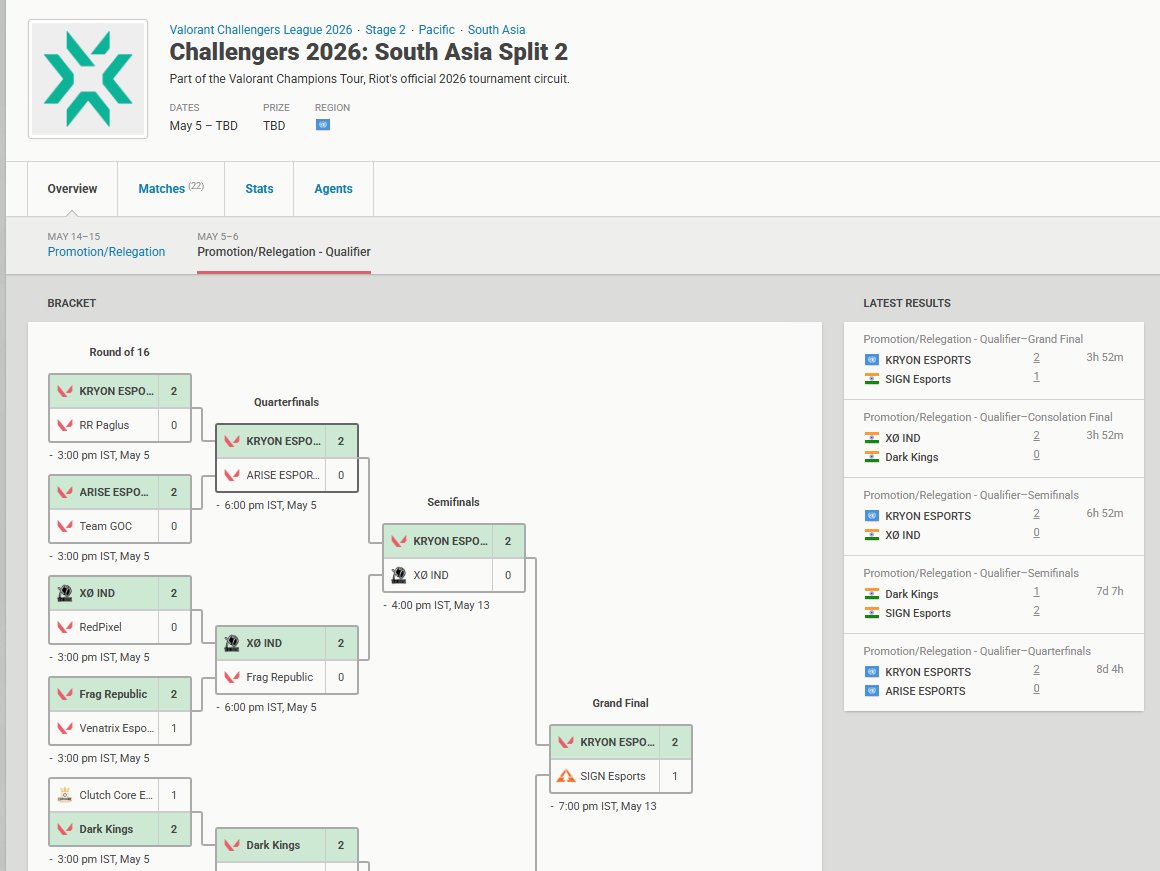Click XØ IND logo in Round of 16
The height and width of the screenshot is (871, 1160).
coord(65,593)
